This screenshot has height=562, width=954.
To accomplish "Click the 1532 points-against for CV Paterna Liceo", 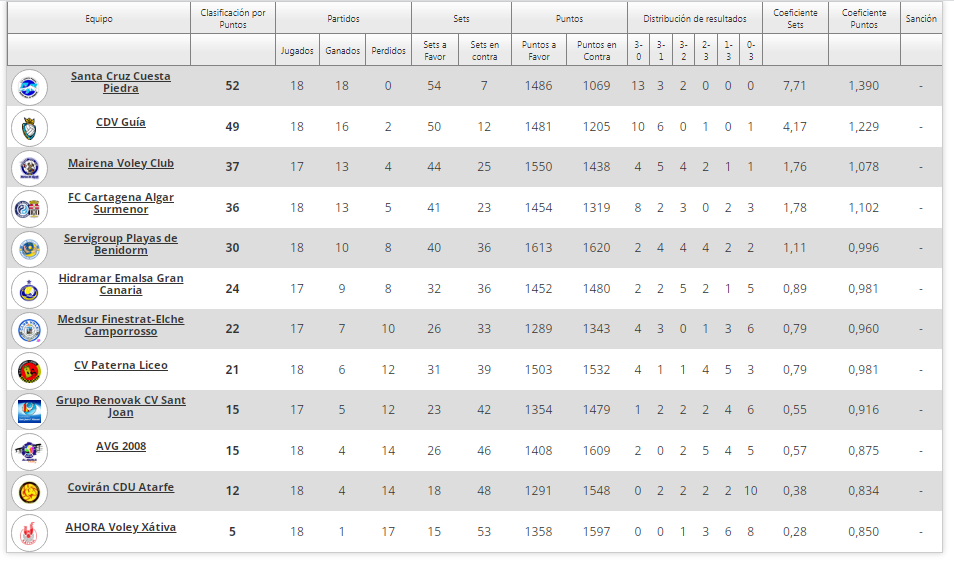I will pos(596,370).
